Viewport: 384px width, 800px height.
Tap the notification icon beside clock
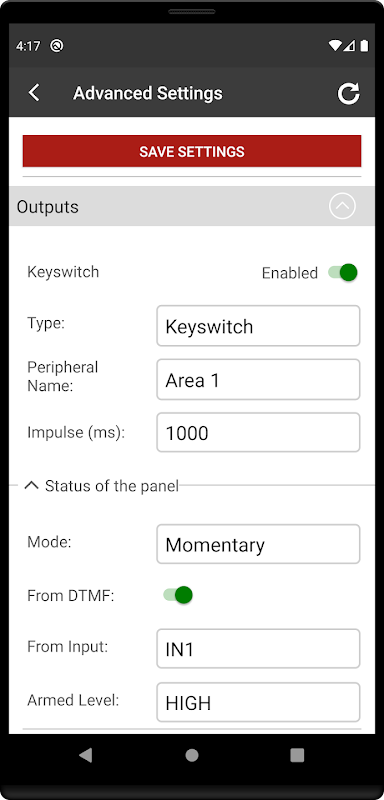(x=57, y=46)
